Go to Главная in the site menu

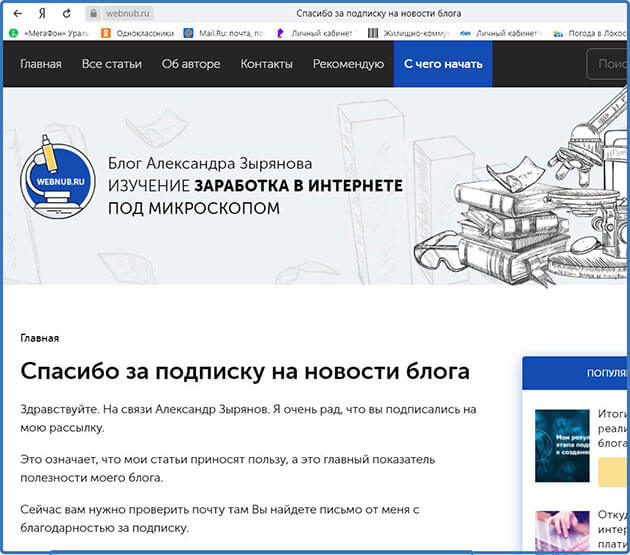[x=40, y=64]
